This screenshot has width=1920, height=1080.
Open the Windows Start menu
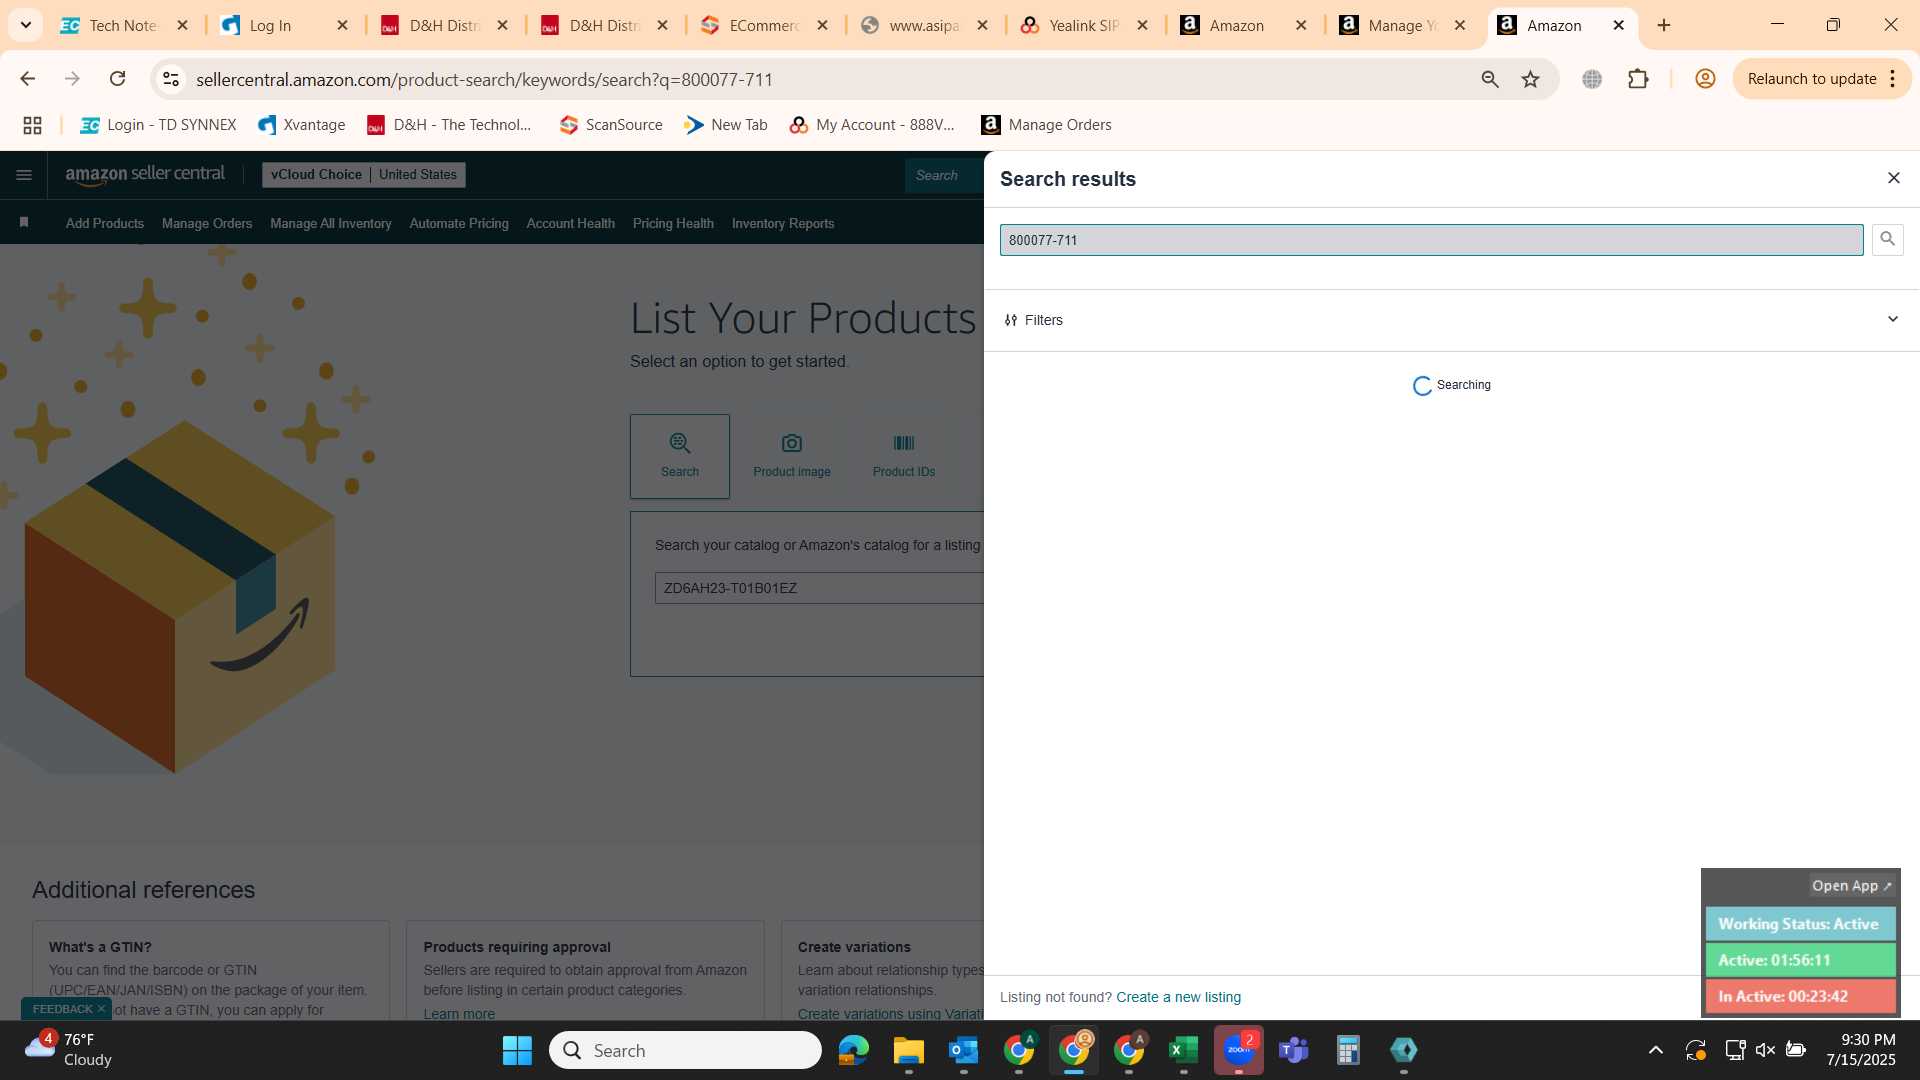pos(517,1050)
